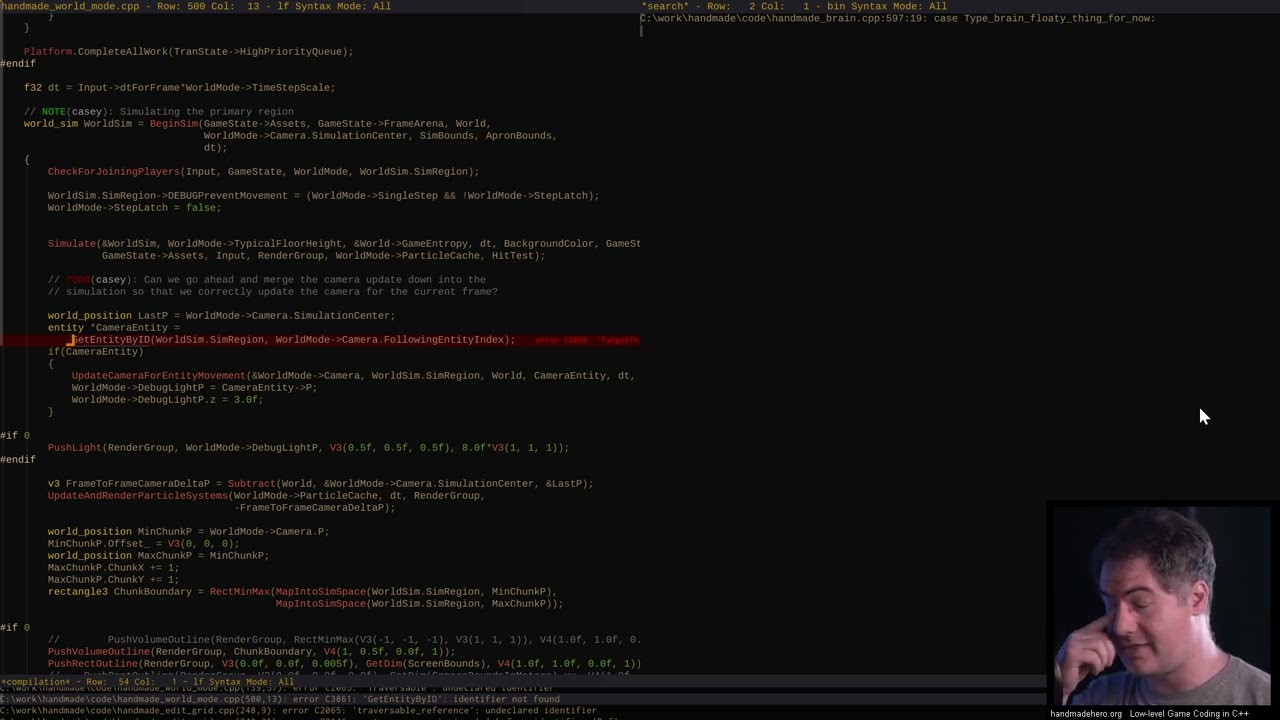Image resolution: width=1280 pixels, height=720 pixels.
Task: Click the MapIntoSimSpace MaxChunkP argument line
Action: (419, 603)
